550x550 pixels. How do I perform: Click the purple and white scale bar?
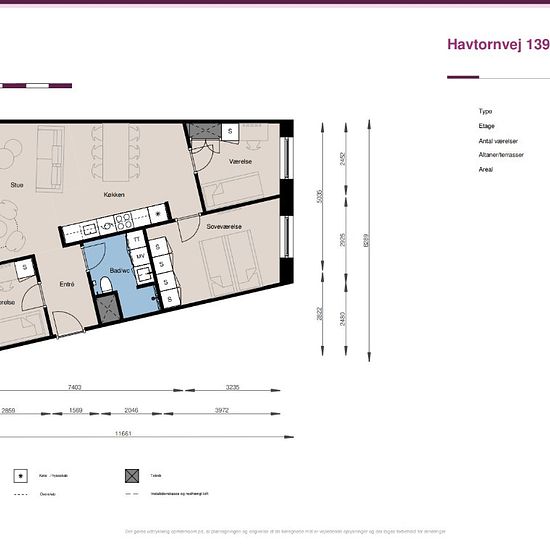click(36, 86)
